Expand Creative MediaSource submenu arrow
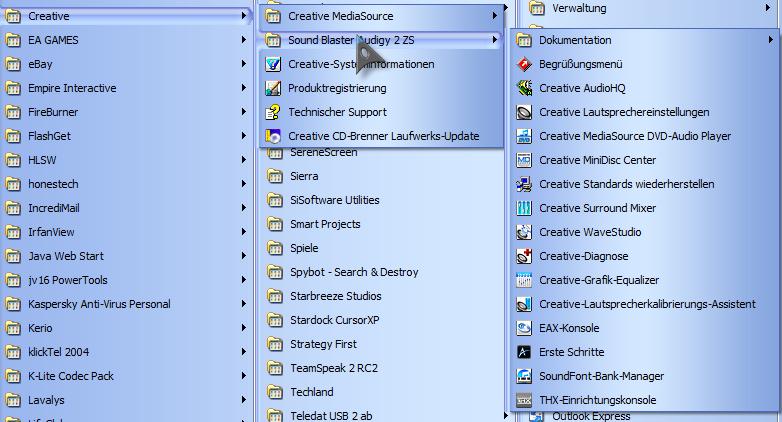 coord(495,16)
